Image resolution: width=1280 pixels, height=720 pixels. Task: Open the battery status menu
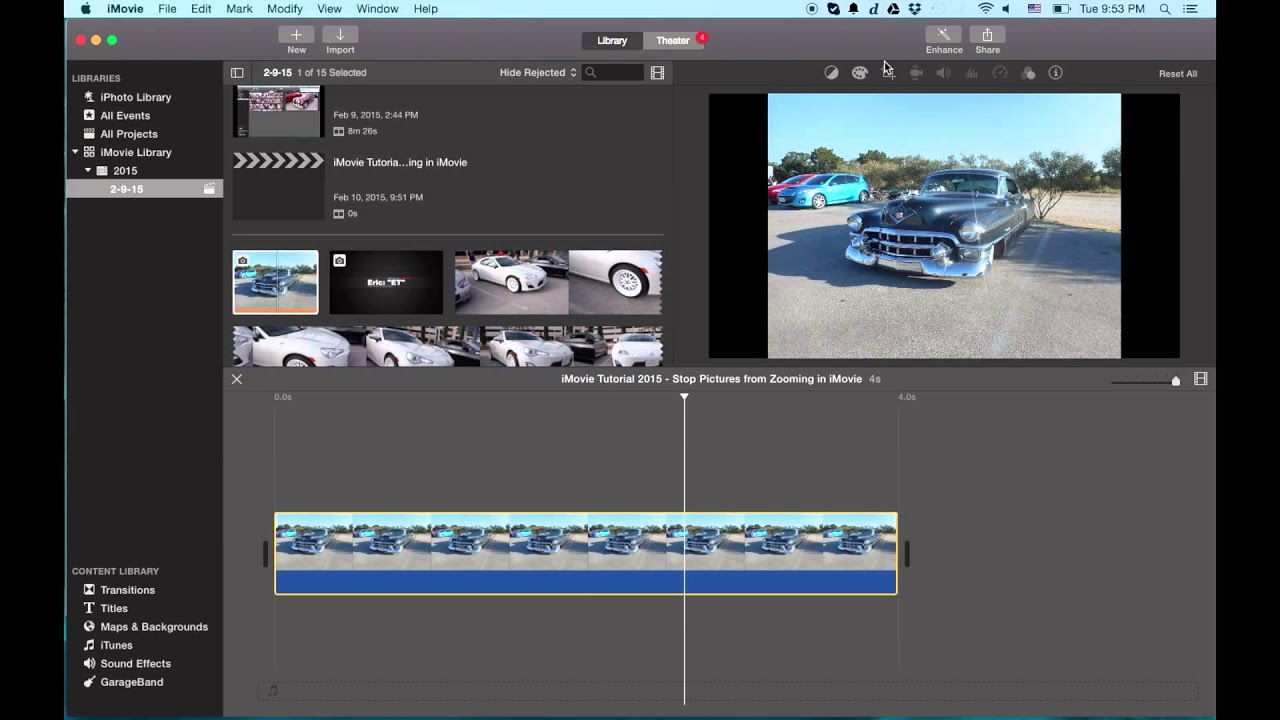[1061, 9]
